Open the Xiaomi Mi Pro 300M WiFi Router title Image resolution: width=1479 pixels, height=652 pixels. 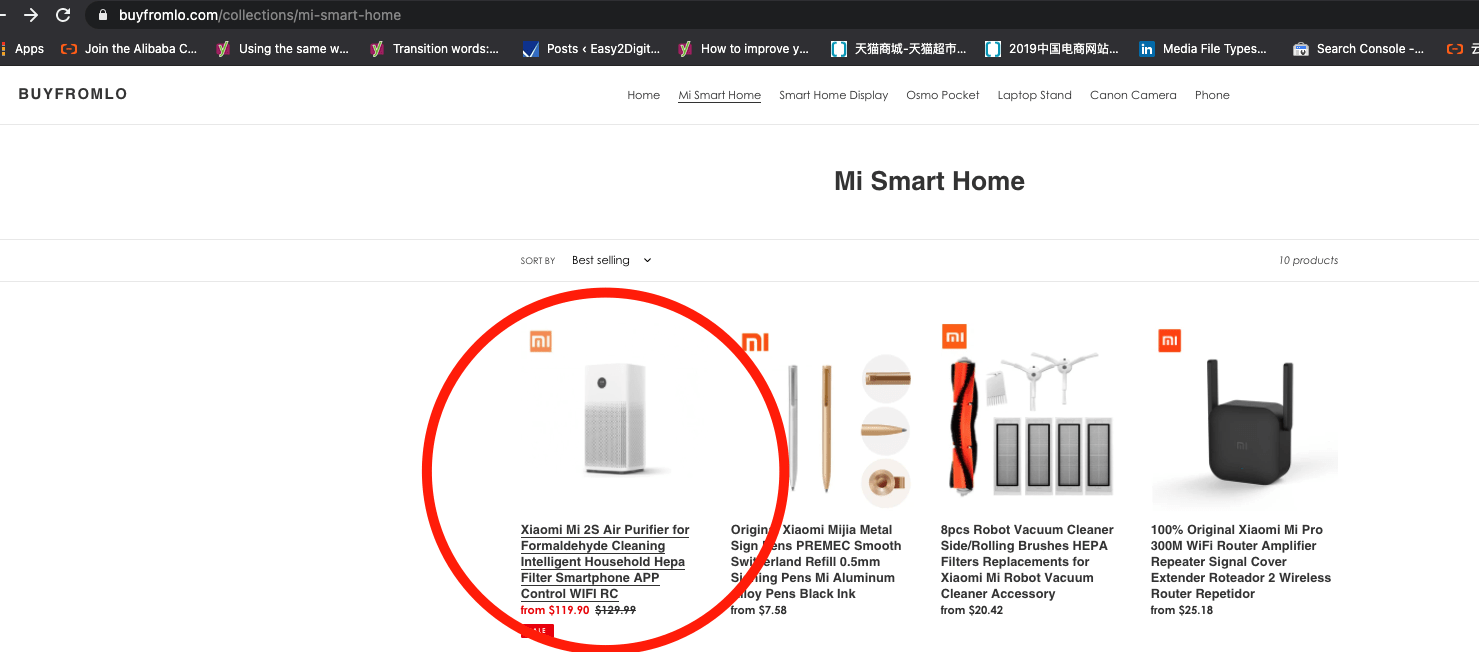[x=1241, y=562]
